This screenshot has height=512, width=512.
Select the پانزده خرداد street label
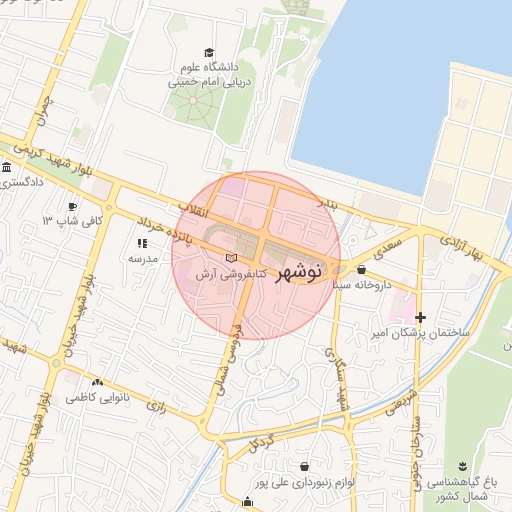point(164,231)
